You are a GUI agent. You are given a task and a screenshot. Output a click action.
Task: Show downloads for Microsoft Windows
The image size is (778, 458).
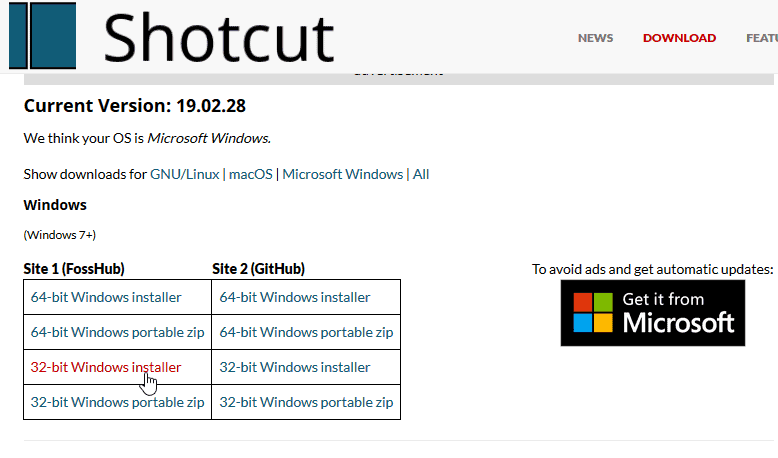tap(342, 174)
